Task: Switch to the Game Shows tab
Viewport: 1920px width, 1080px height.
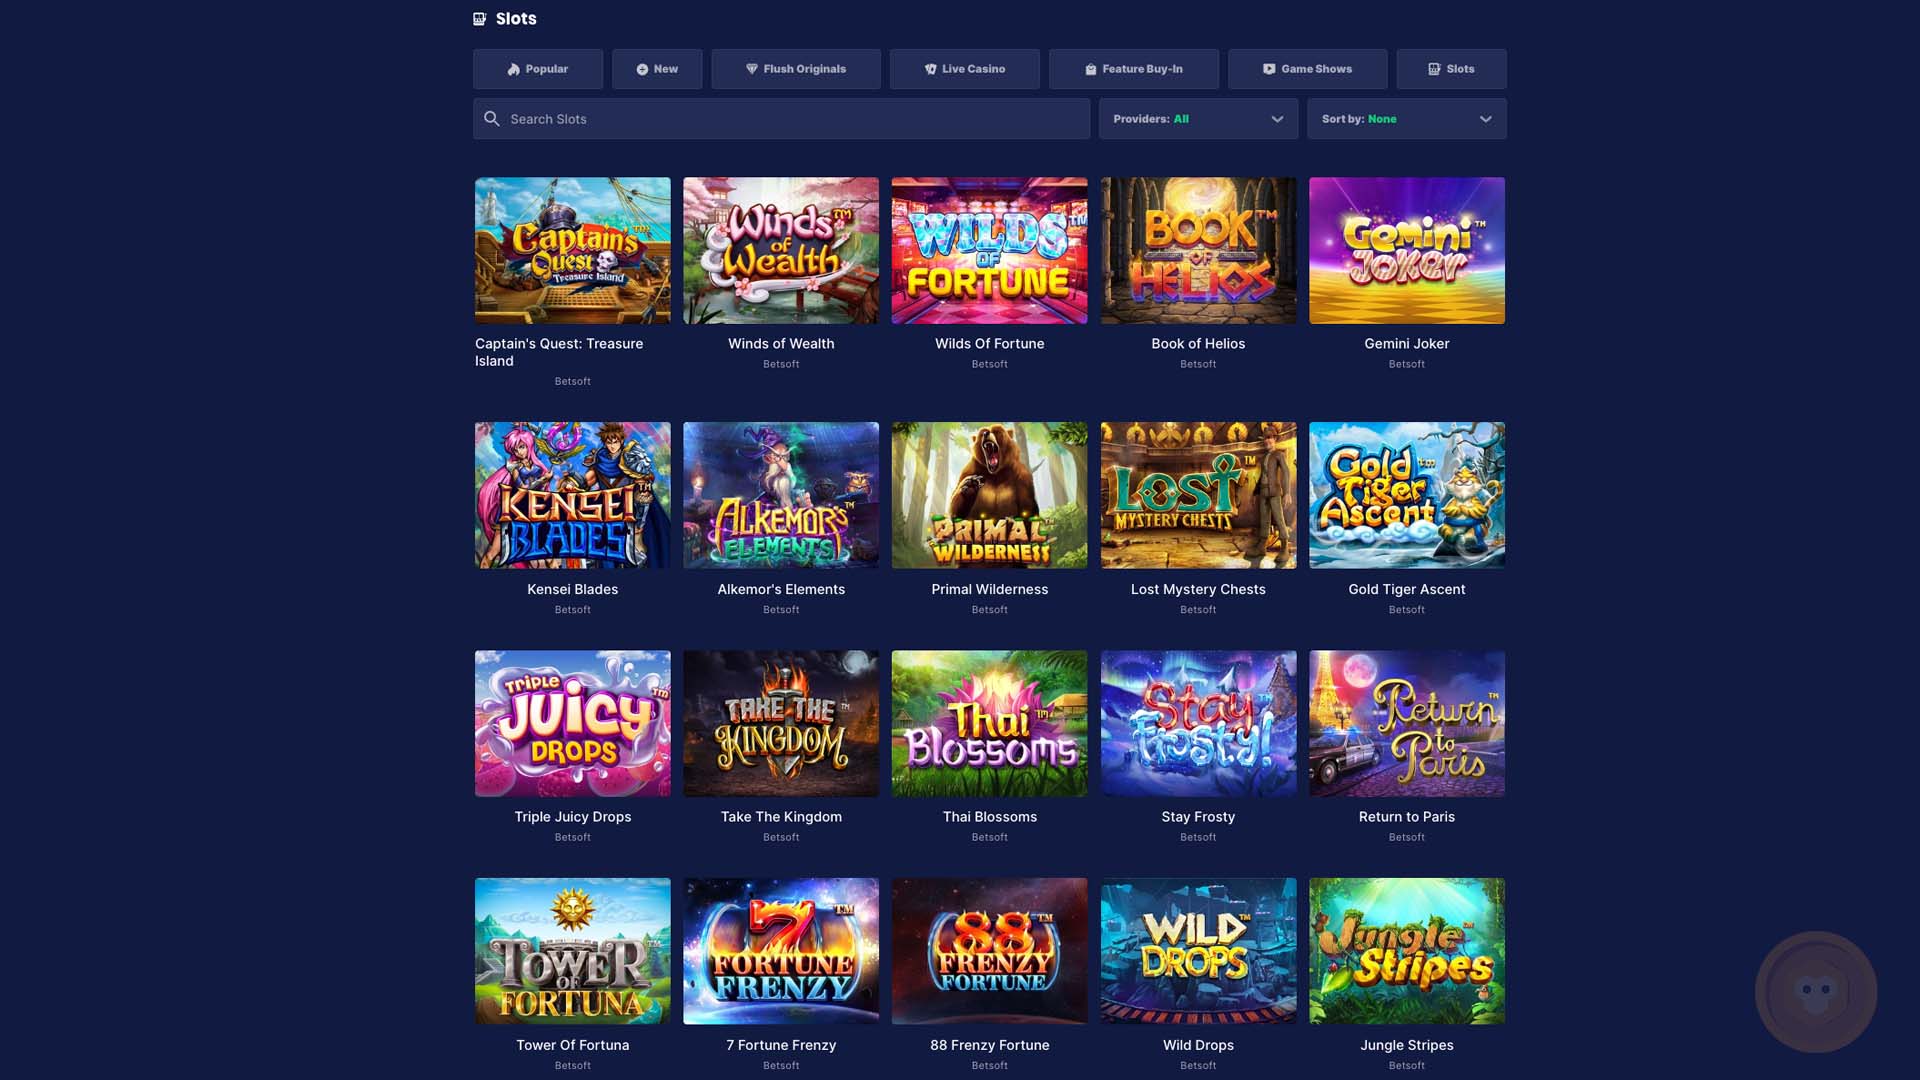Action: [1307, 69]
